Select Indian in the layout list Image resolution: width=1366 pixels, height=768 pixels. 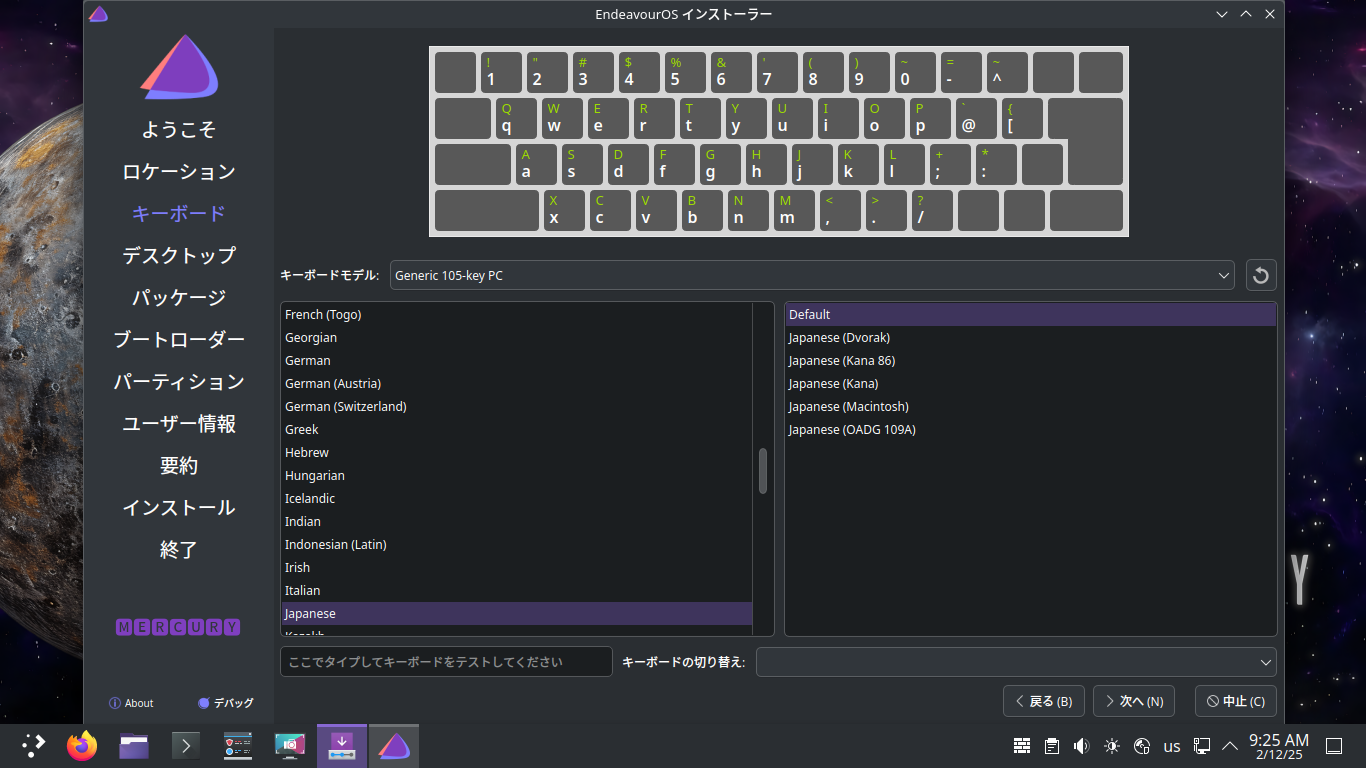[516, 521]
